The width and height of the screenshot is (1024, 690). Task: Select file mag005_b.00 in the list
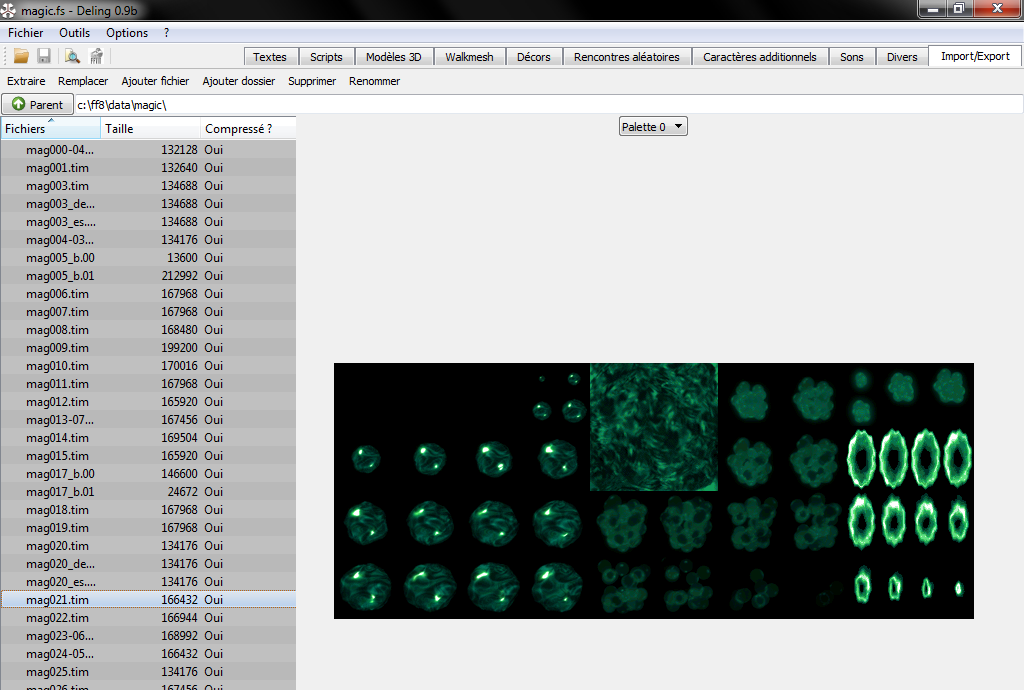[148, 258]
